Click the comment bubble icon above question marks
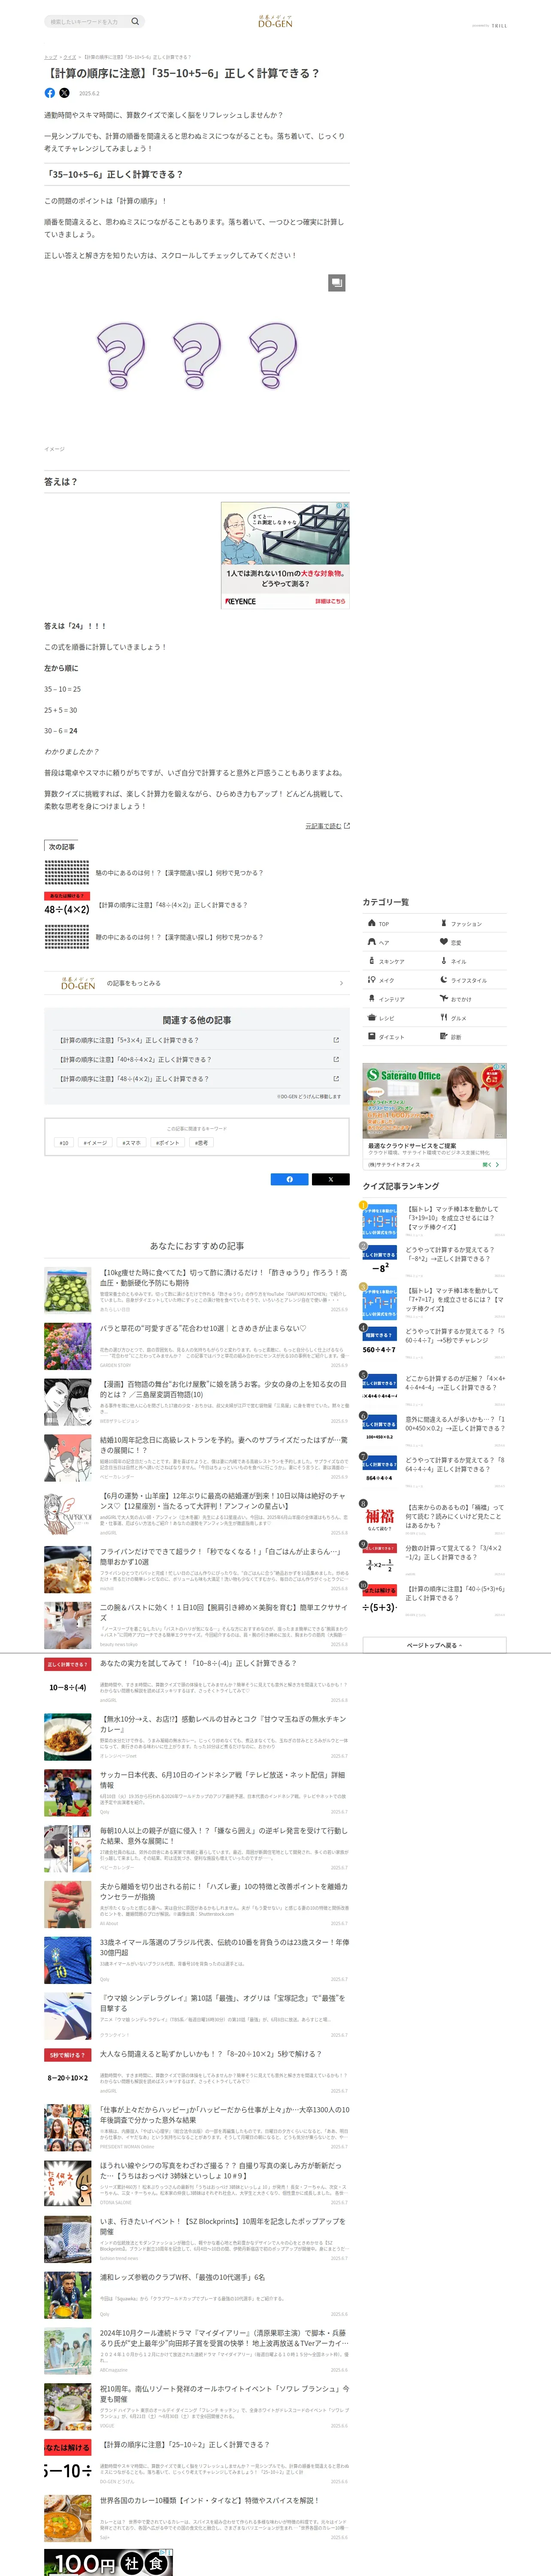This screenshot has width=551, height=2576. coord(337,283)
